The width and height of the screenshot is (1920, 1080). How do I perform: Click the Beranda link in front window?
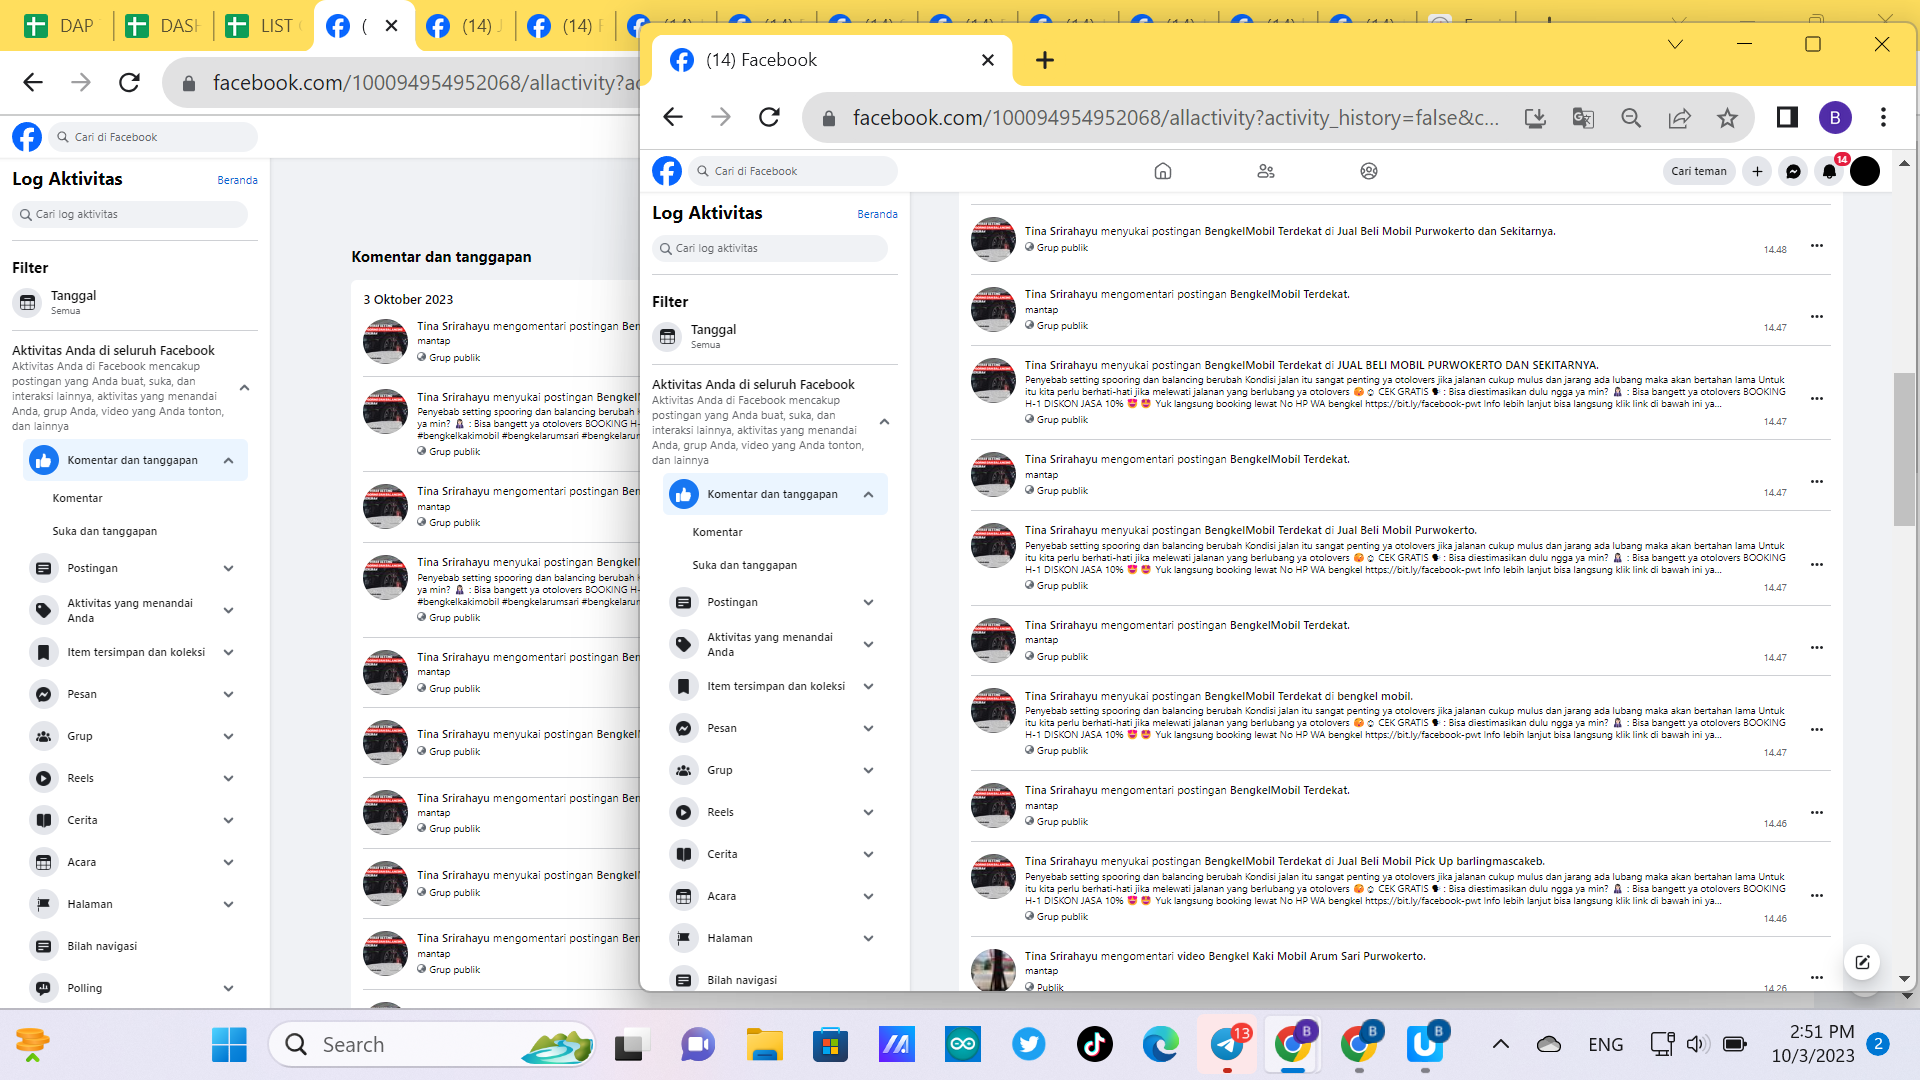click(x=877, y=214)
